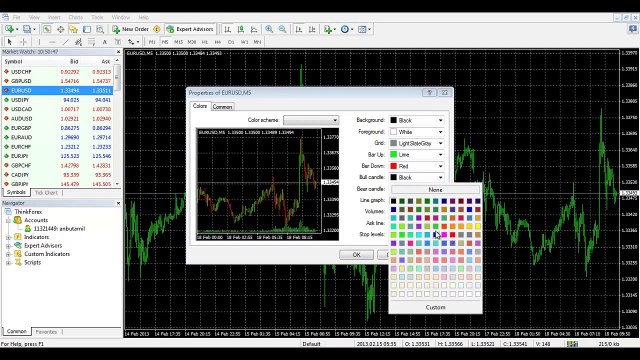The image size is (640, 360).
Task: Select the GBPUSD row in Market Watch
Action: (57, 81)
